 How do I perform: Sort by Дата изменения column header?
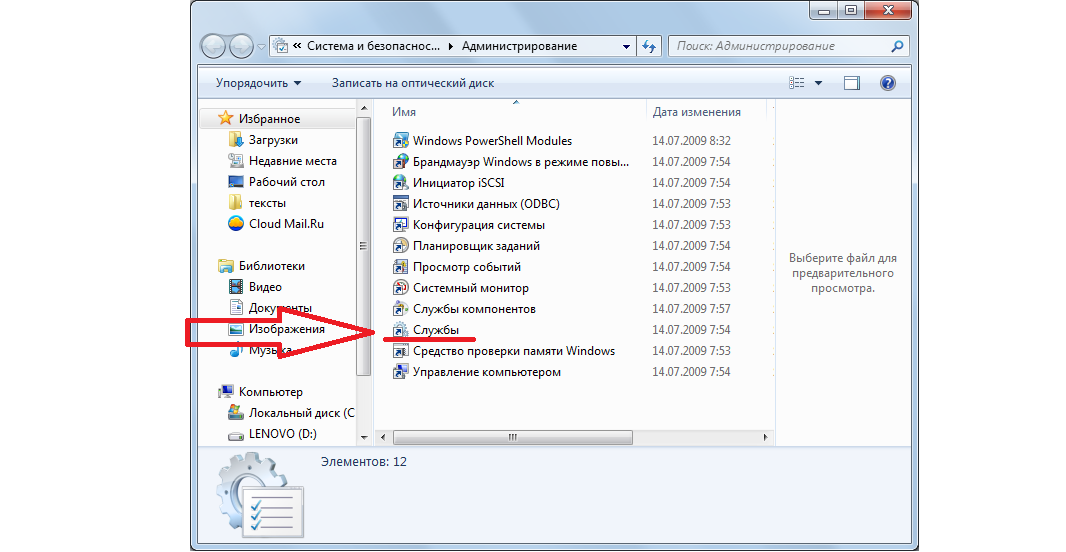(x=696, y=112)
